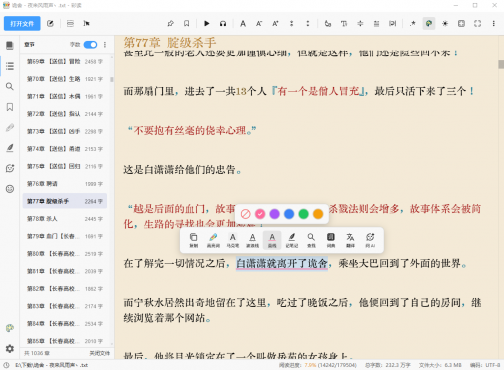Viewport: 504px width, 370px height.
Task: Open bookmarks panel in the left sidebar
Action: (x=10, y=107)
